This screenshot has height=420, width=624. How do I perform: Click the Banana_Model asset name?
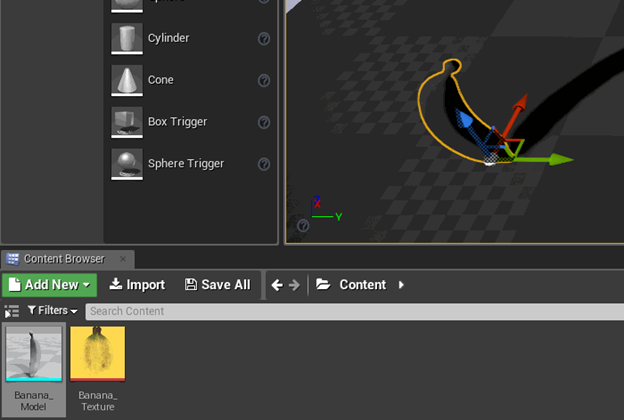click(x=33, y=401)
